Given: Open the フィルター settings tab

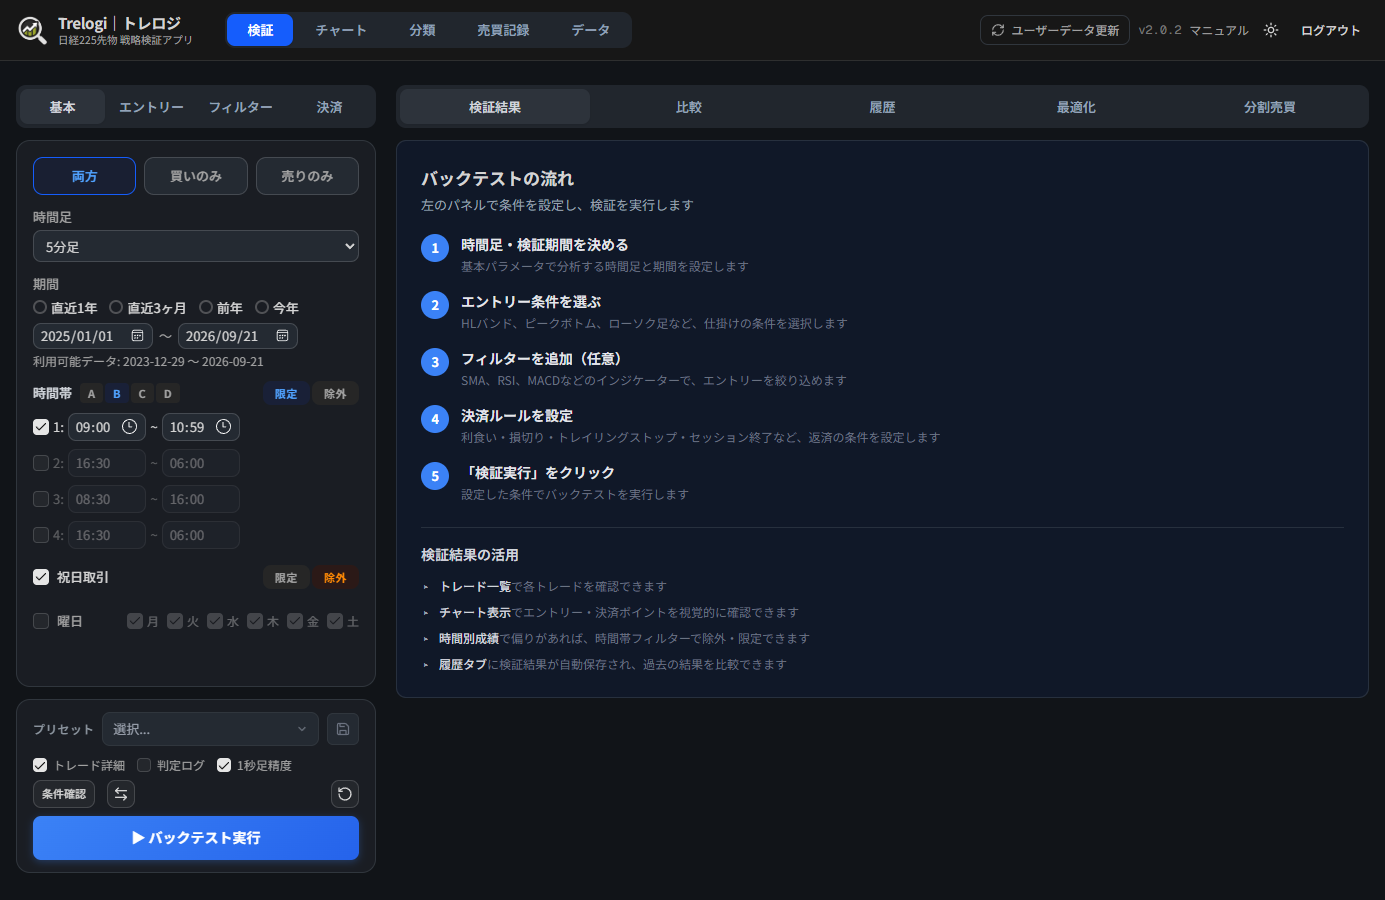Looking at the screenshot, I should pos(240,107).
